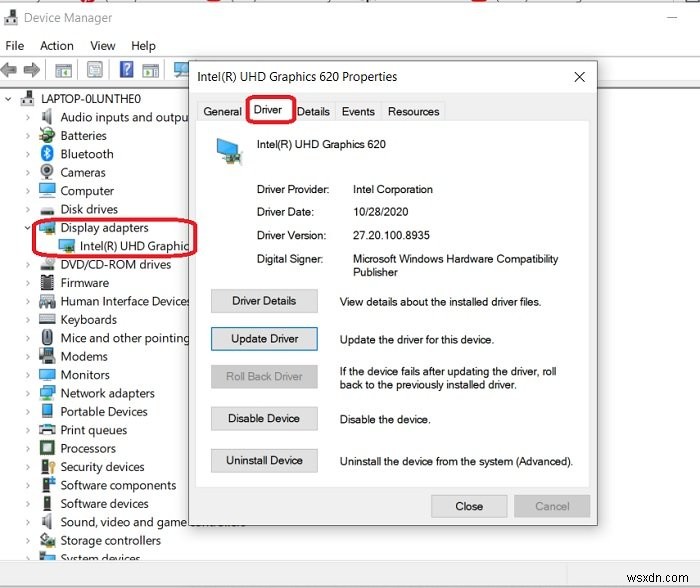Expand the Bluetooth node arrow
Viewport: 700px width, 588px height.
(28, 154)
